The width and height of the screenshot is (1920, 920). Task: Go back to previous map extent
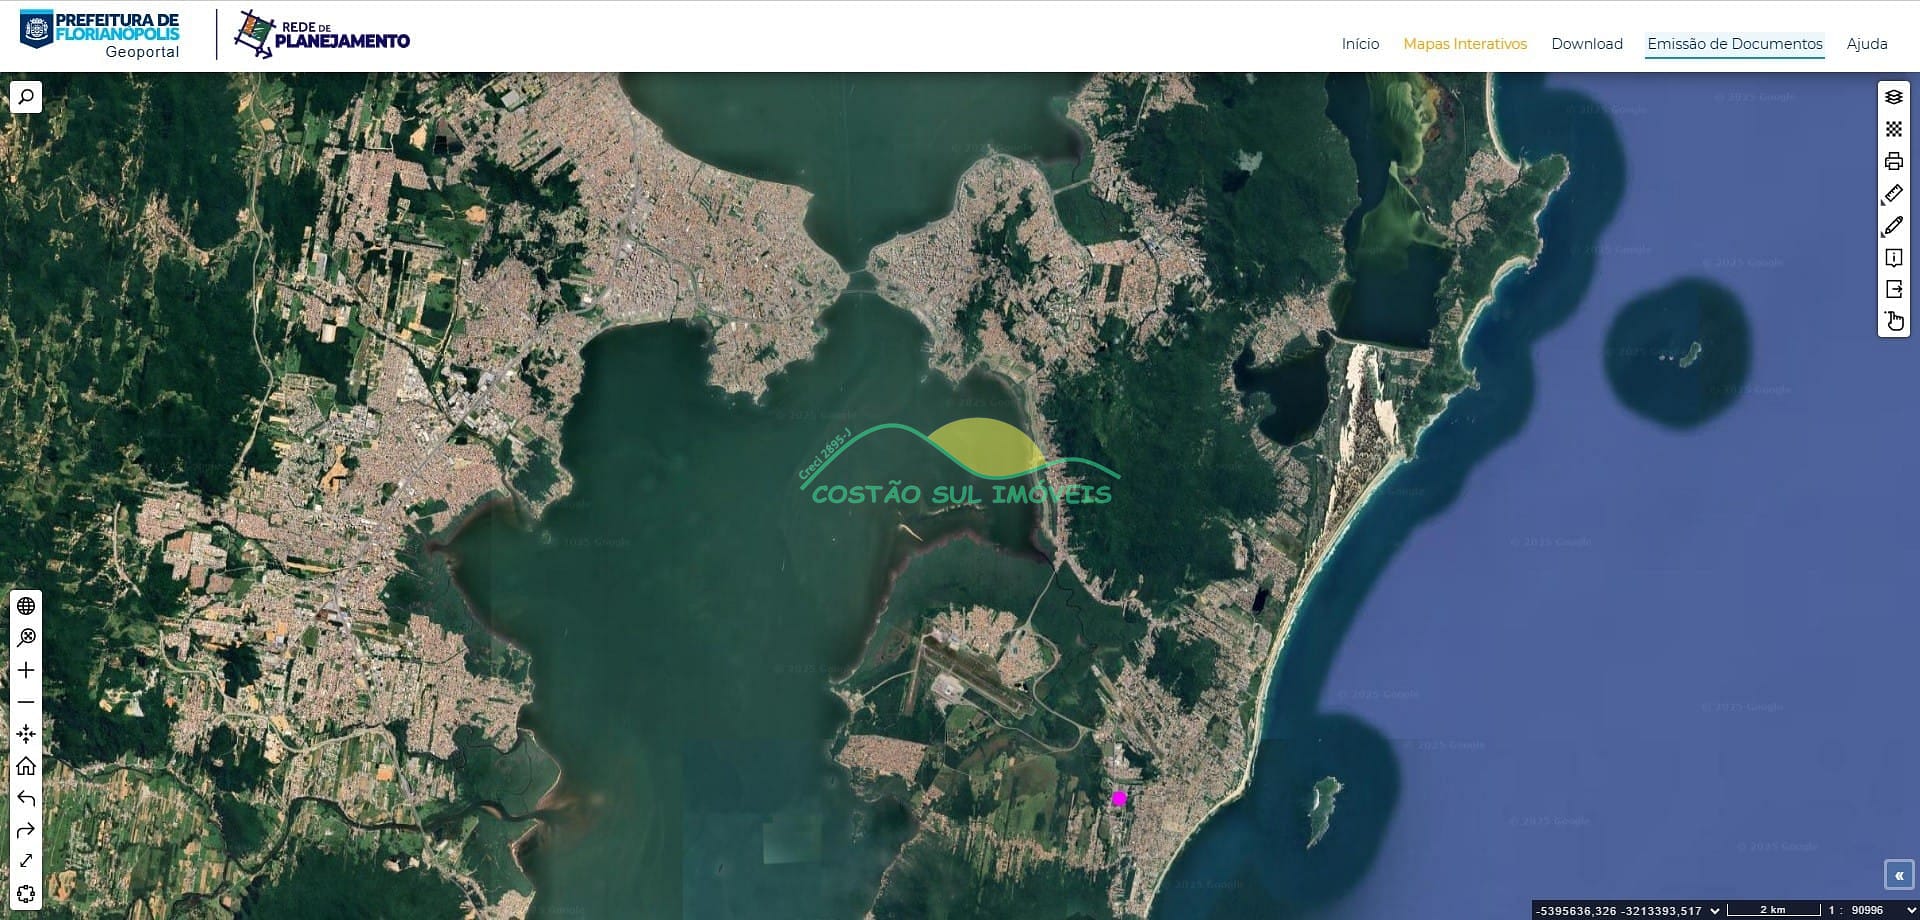(x=26, y=798)
